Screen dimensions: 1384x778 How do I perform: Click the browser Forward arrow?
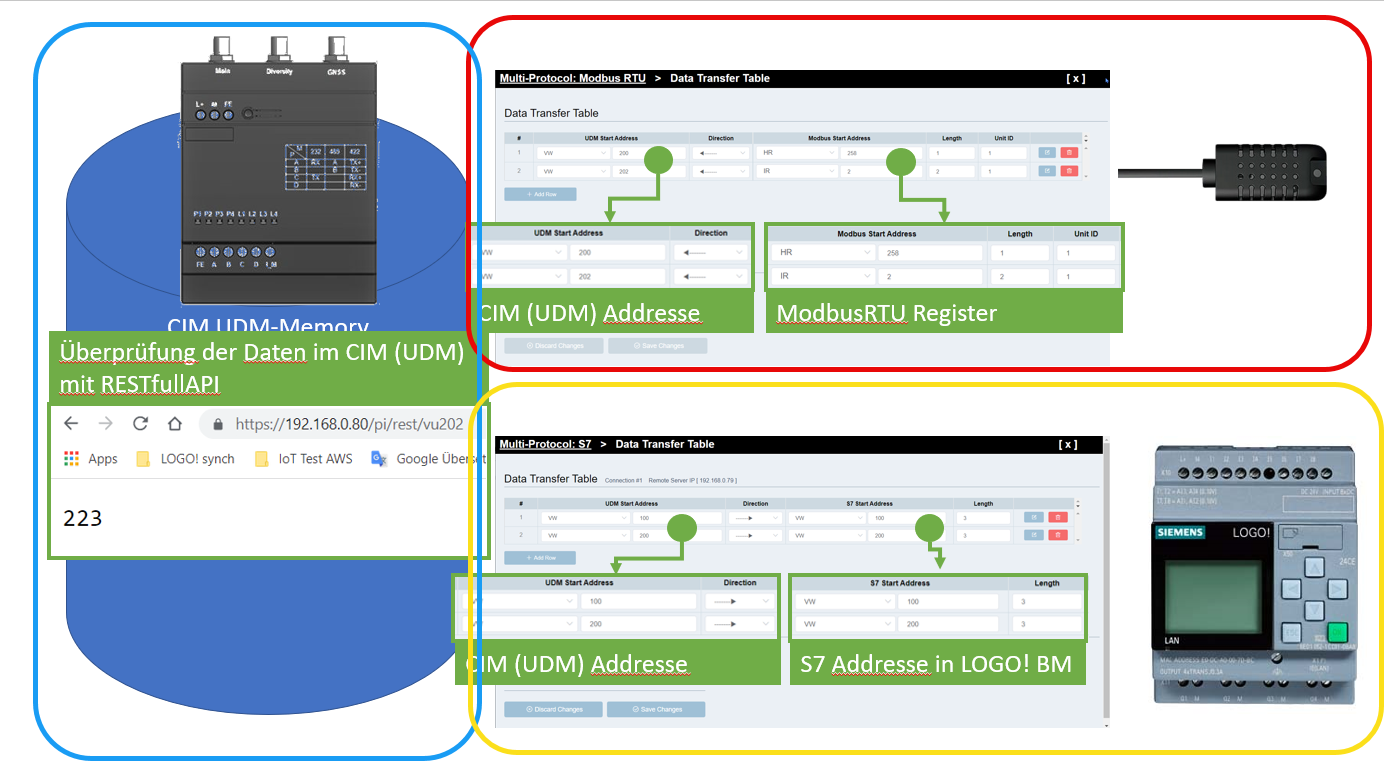pyautogui.click(x=105, y=423)
